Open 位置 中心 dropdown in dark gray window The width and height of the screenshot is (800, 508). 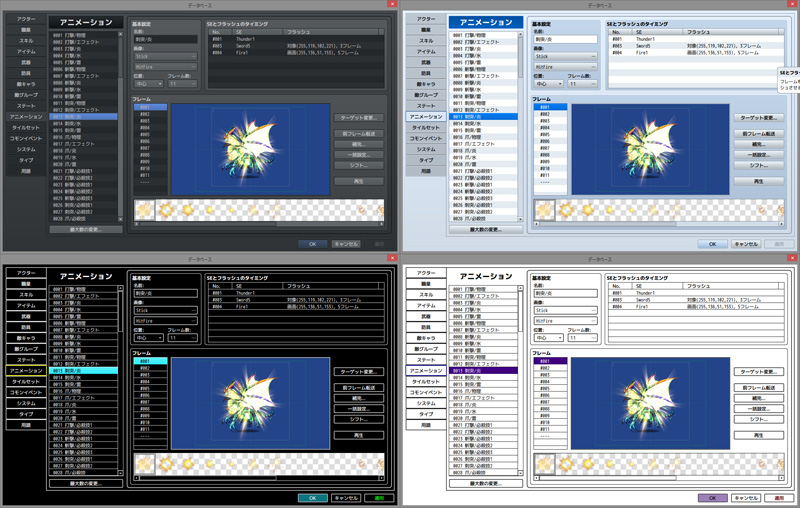[x=148, y=84]
